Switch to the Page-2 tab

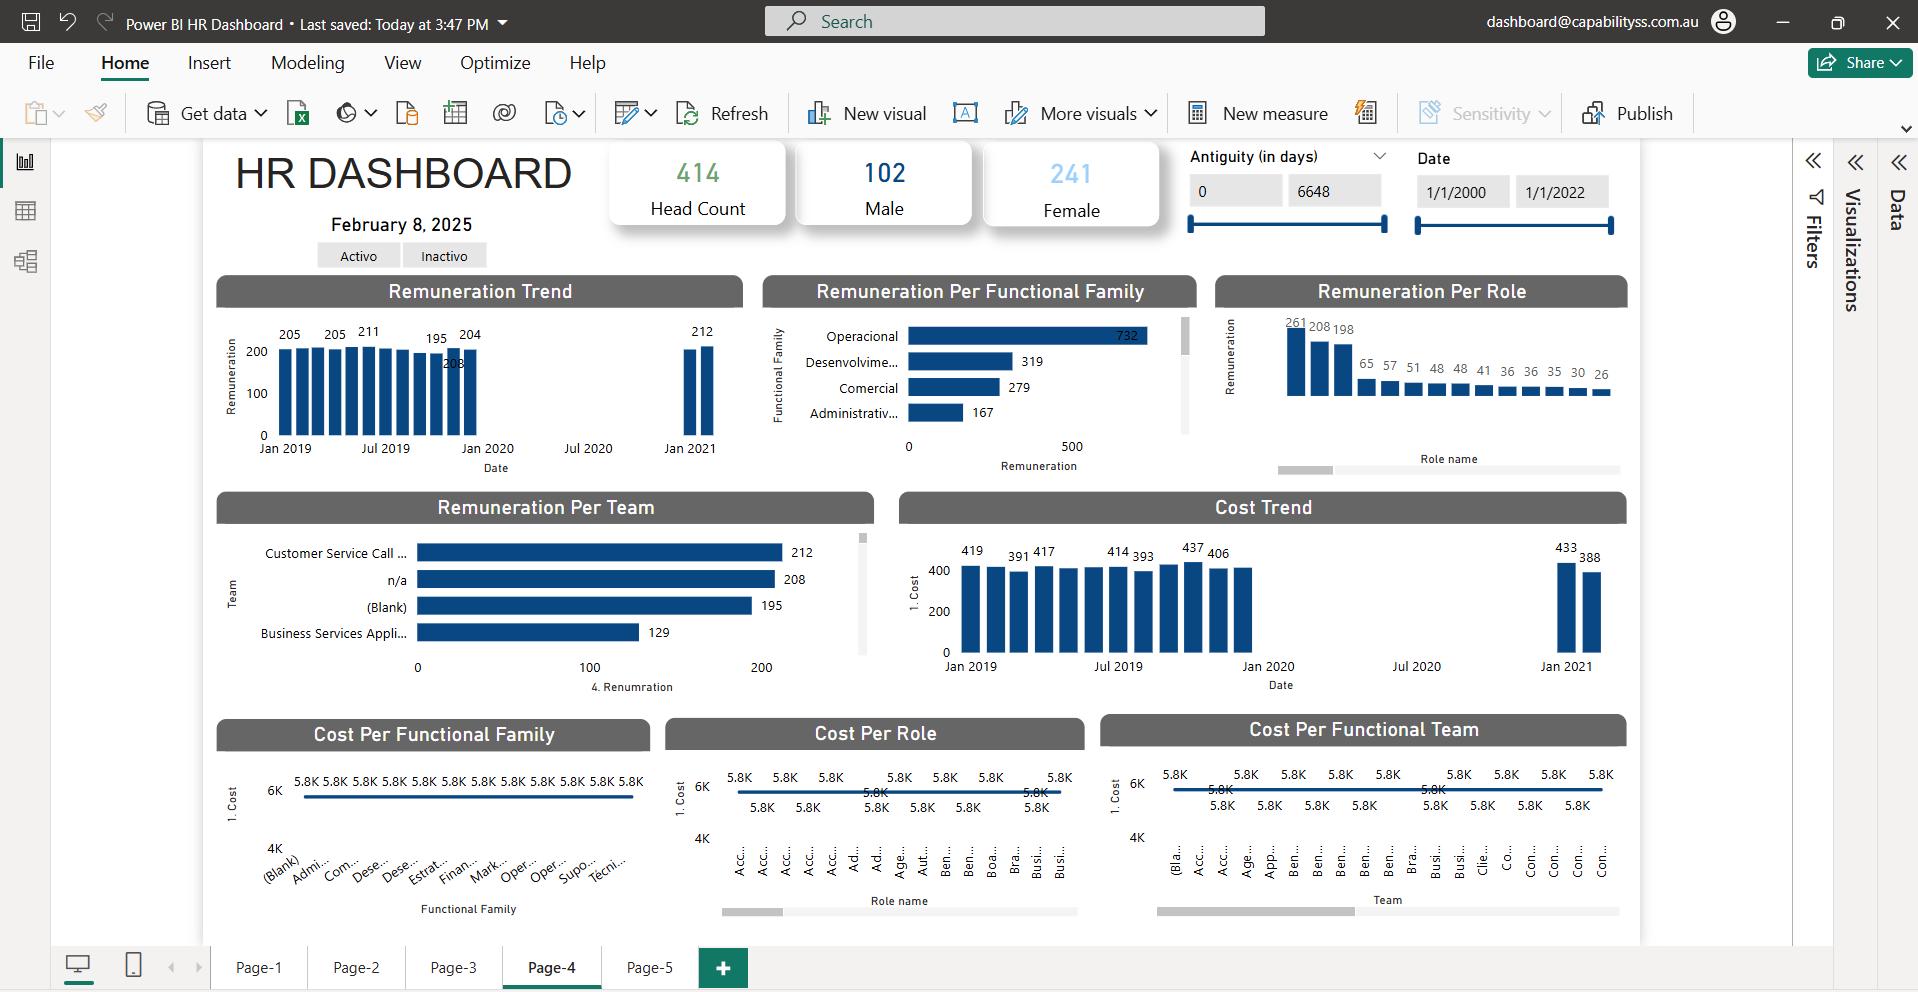(x=356, y=967)
